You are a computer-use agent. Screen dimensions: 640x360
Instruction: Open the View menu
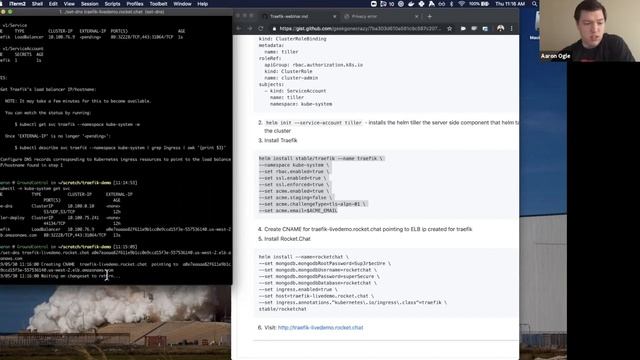[x=69, y=4]
